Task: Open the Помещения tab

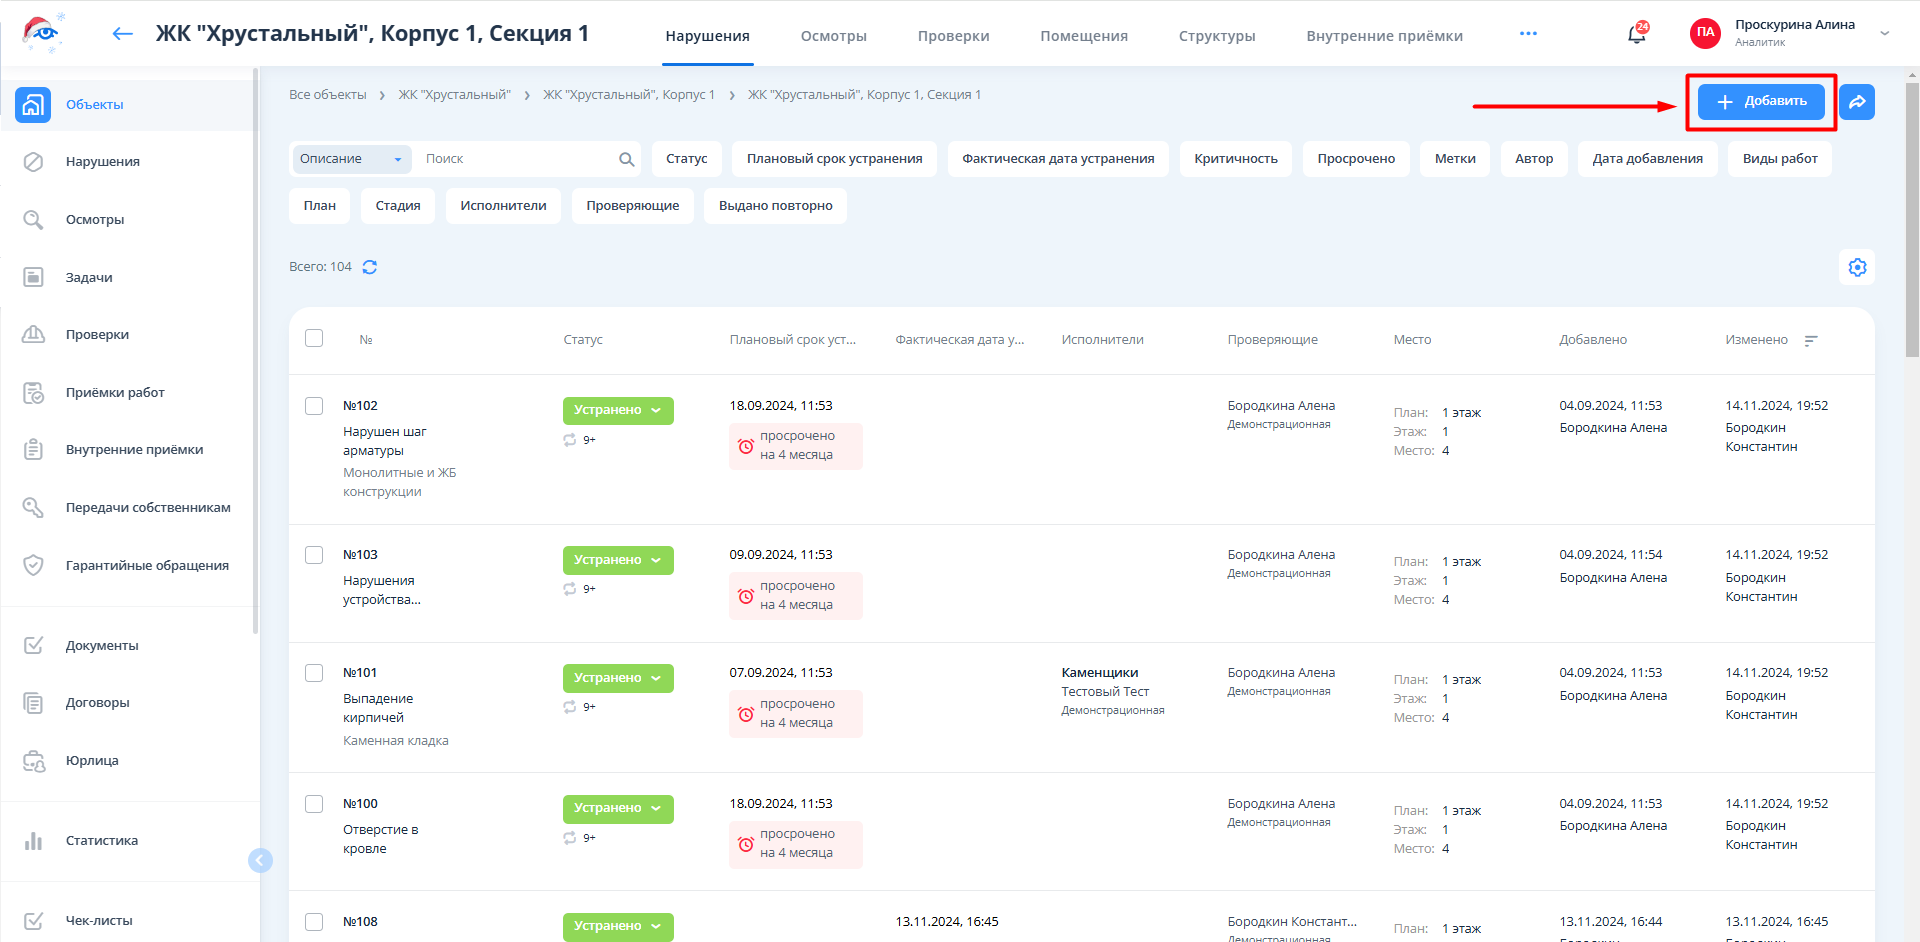Action: [x=1083, y=36]
